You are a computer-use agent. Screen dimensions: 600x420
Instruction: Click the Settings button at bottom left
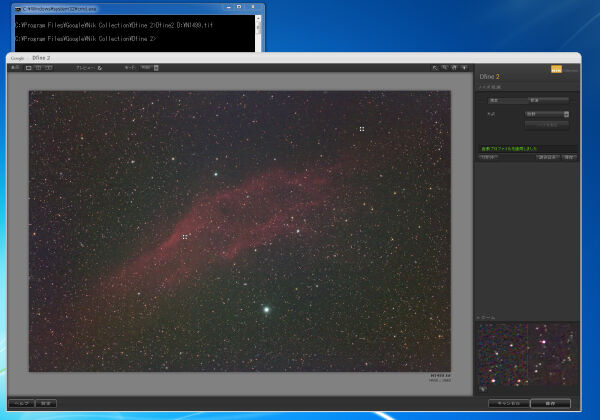[46, 403]
